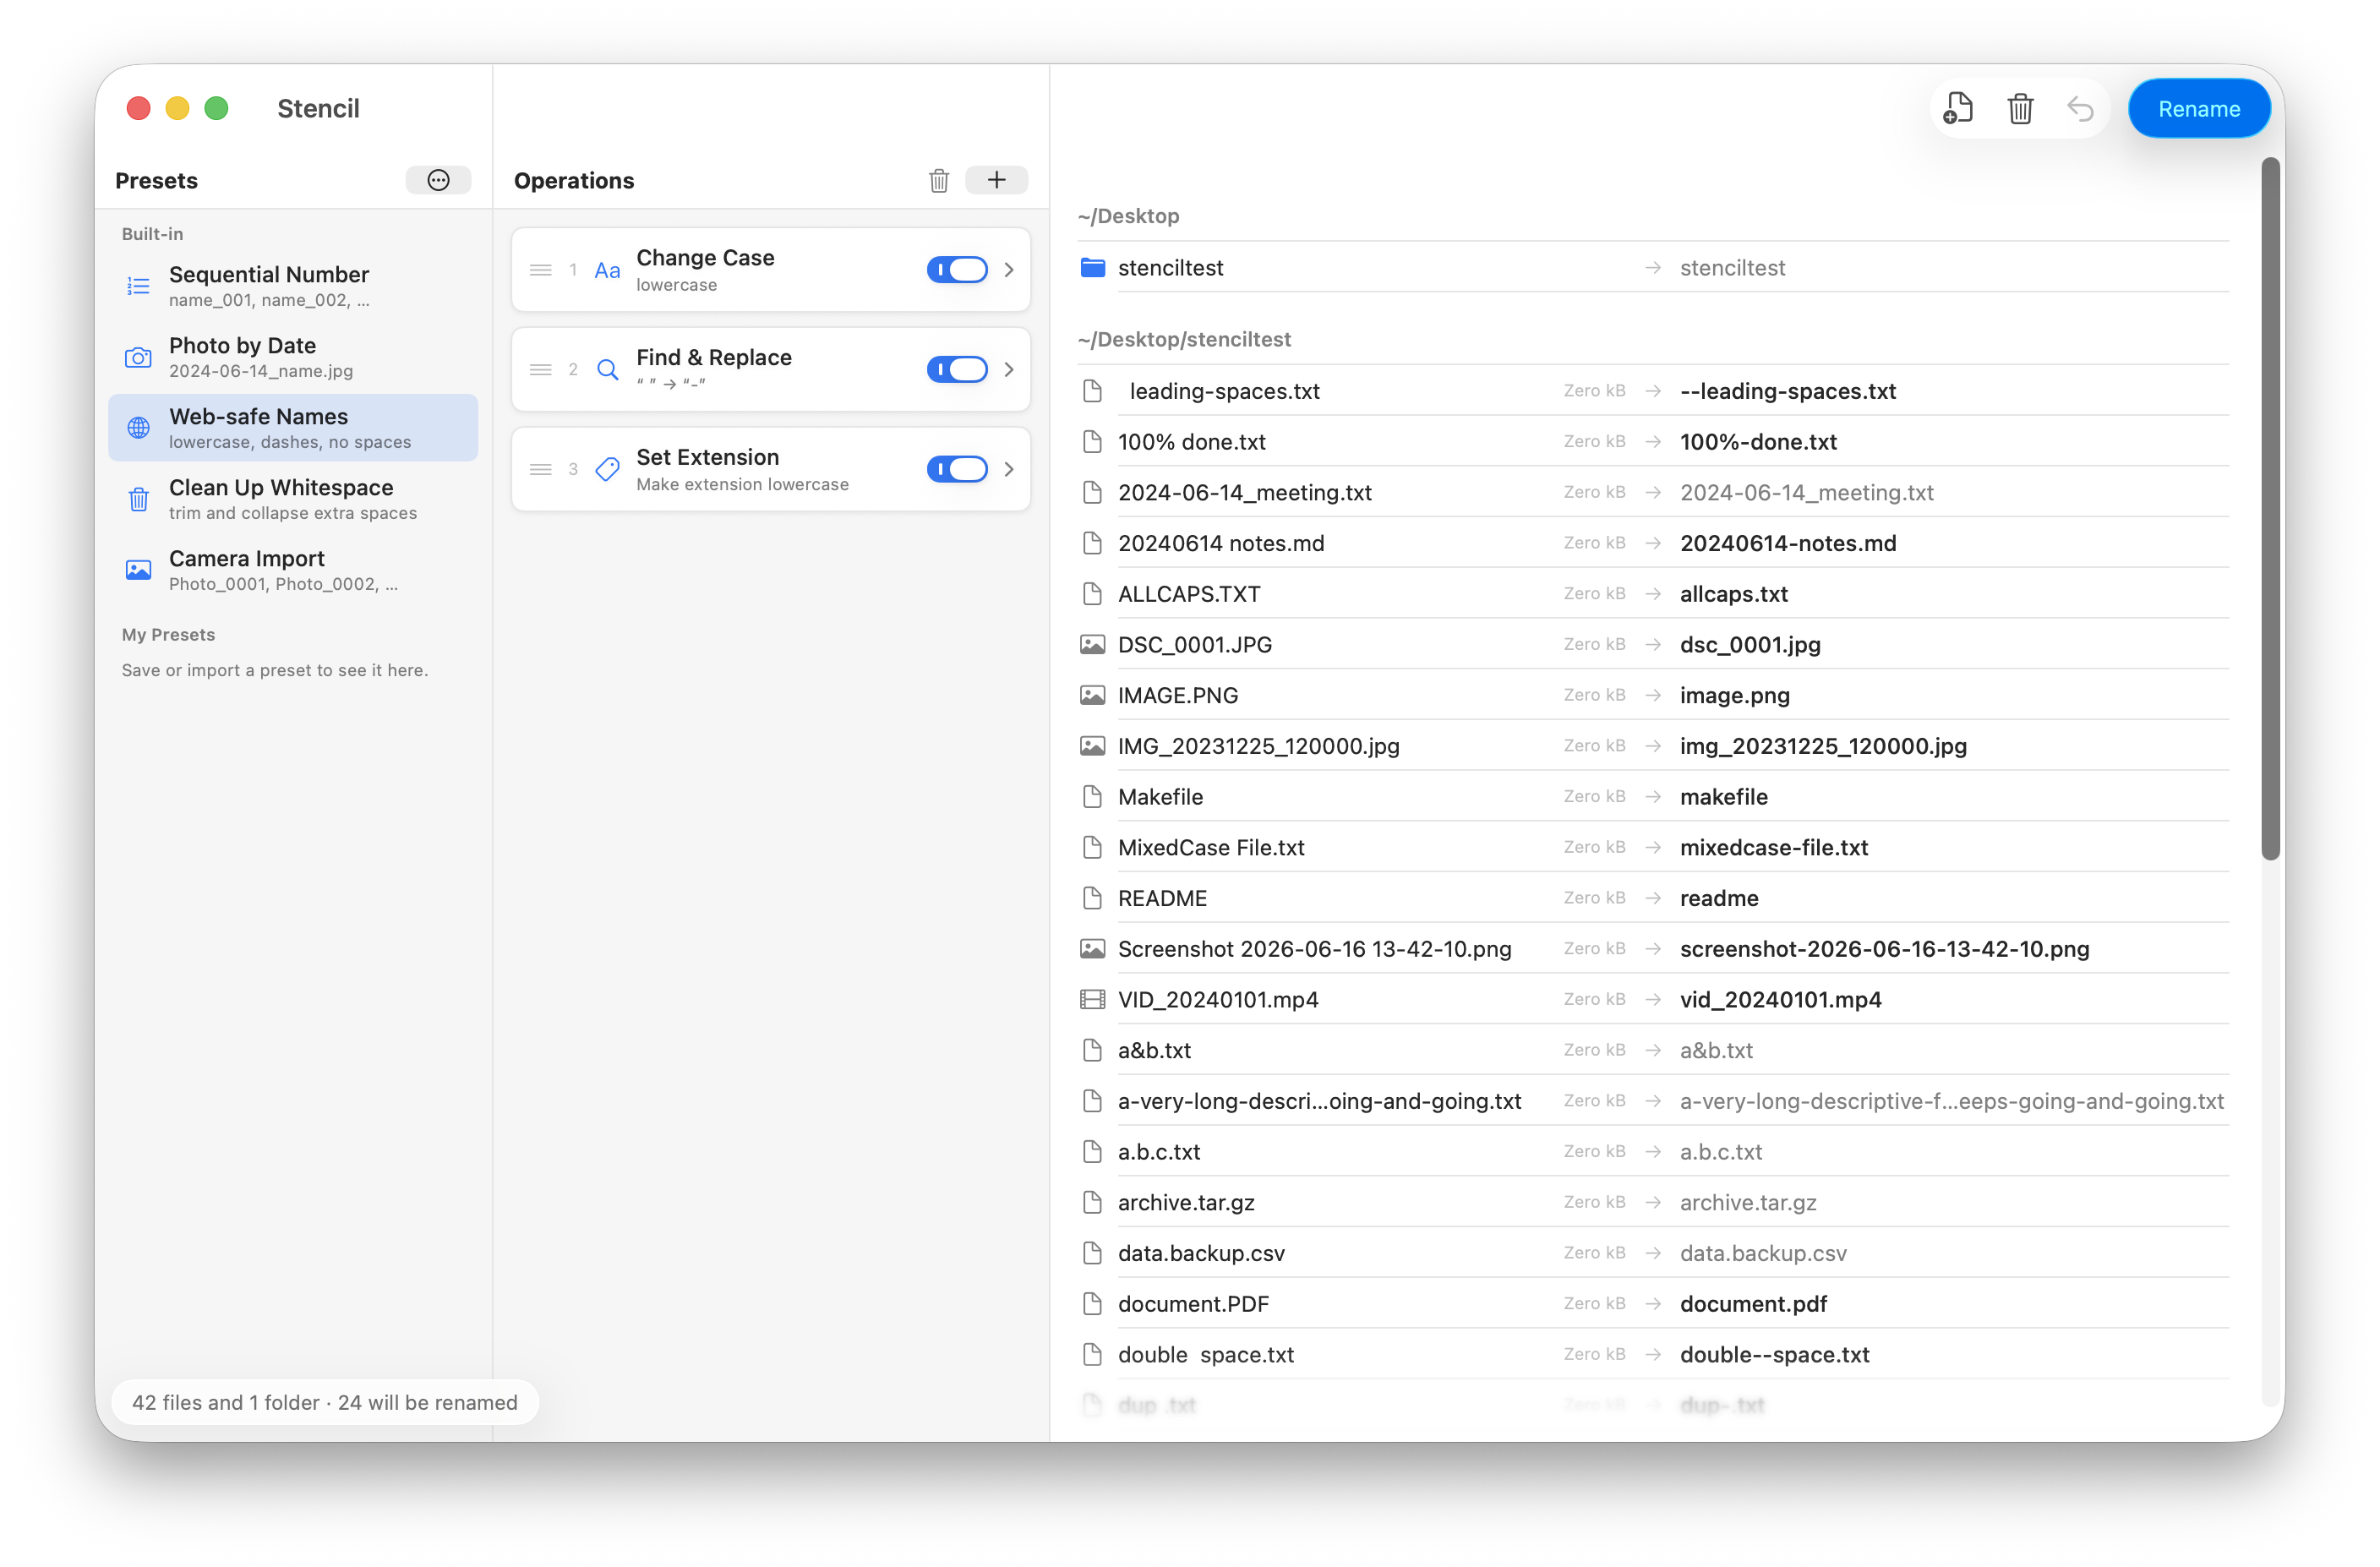Toggle off the Change Case operation
This screenshot has height=1567, width=2380.
coord(957,270)
